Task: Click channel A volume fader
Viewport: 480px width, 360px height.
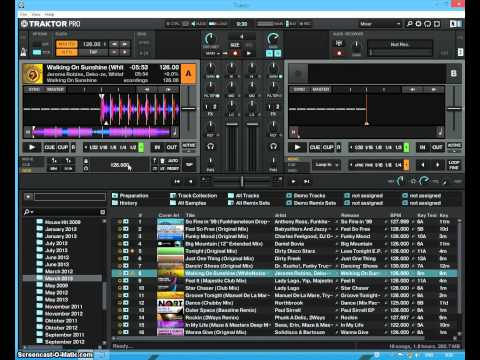Action: [232, 124]
